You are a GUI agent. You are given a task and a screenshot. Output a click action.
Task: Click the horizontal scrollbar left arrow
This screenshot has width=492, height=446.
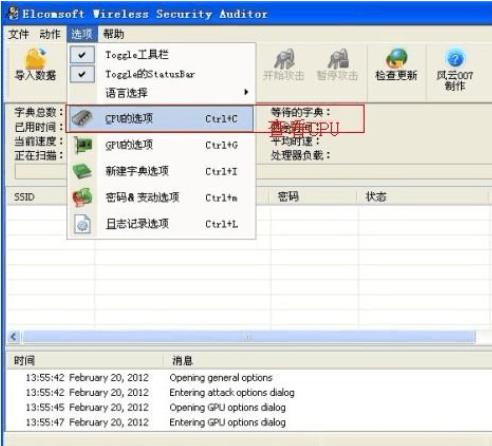[14, 337]
